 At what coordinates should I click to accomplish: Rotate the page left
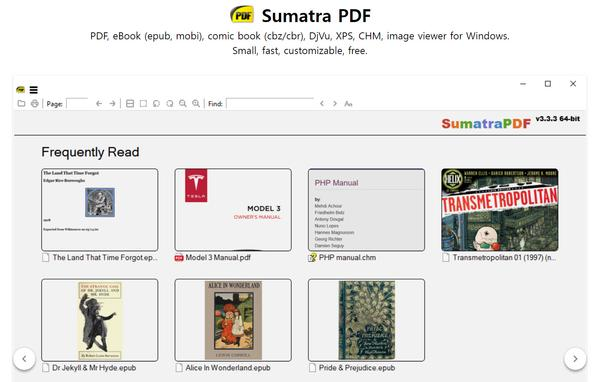[156, 103]
